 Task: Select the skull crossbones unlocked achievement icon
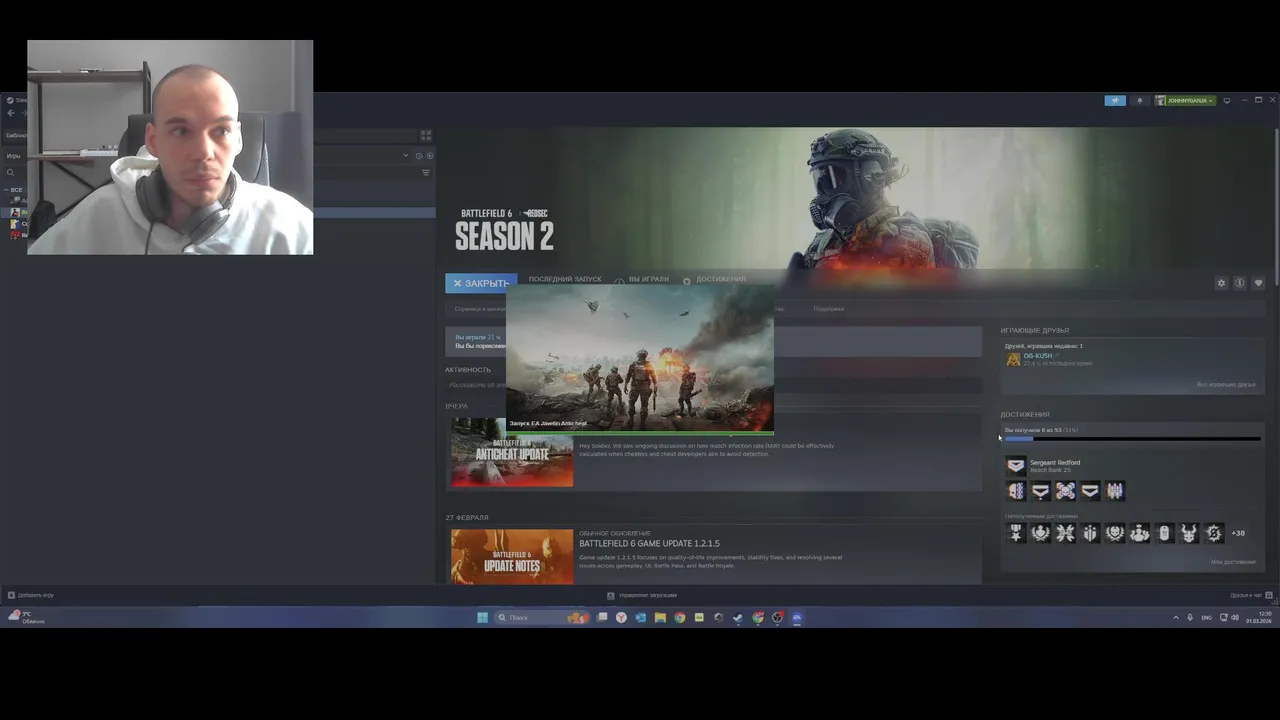click(x=1065, y=490)
